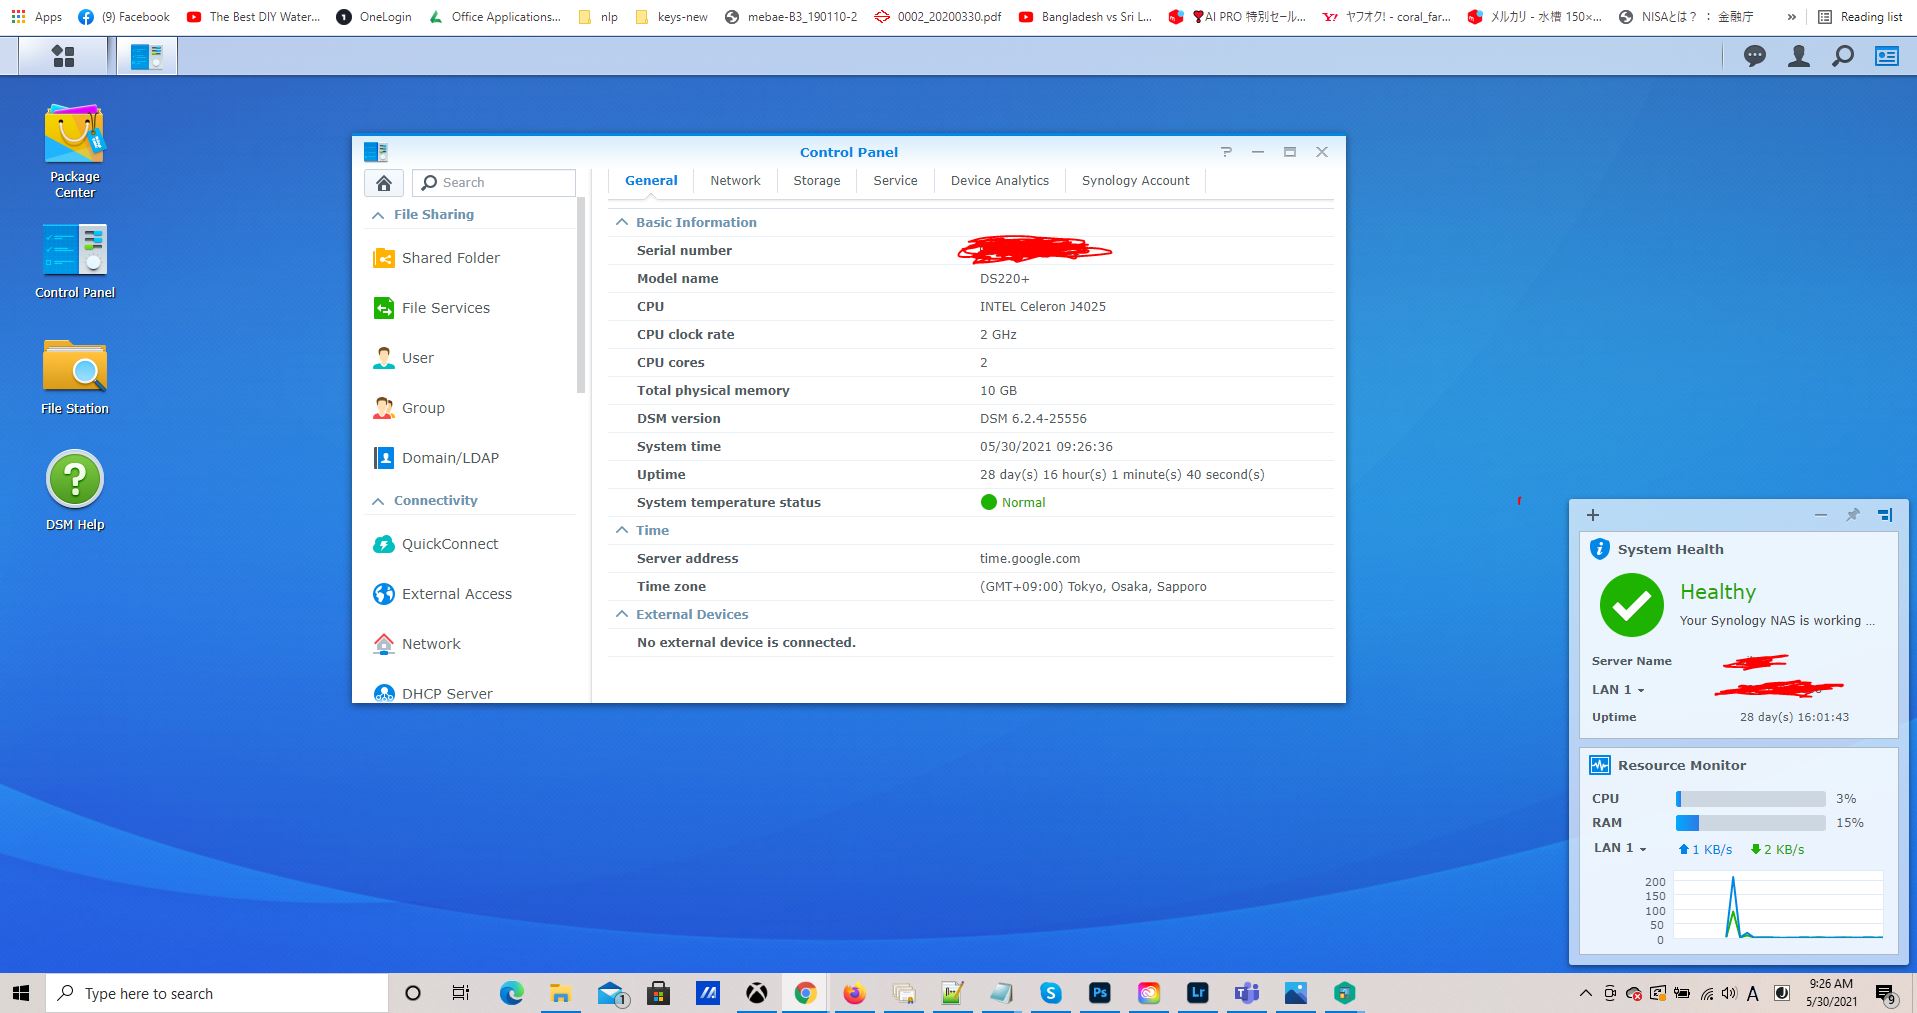Collapse the File Sharing section
Viewport: 1917px width, 1013px height.
pos(378,215)
